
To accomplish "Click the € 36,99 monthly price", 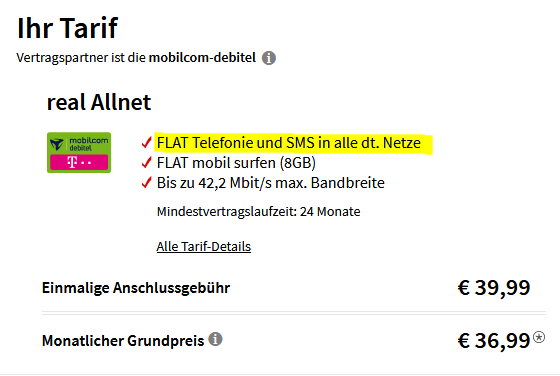I will (494, 340).
